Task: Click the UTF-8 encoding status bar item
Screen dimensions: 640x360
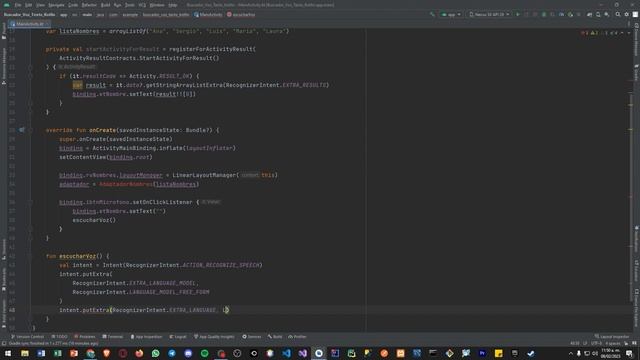Action: pos(596,344)
